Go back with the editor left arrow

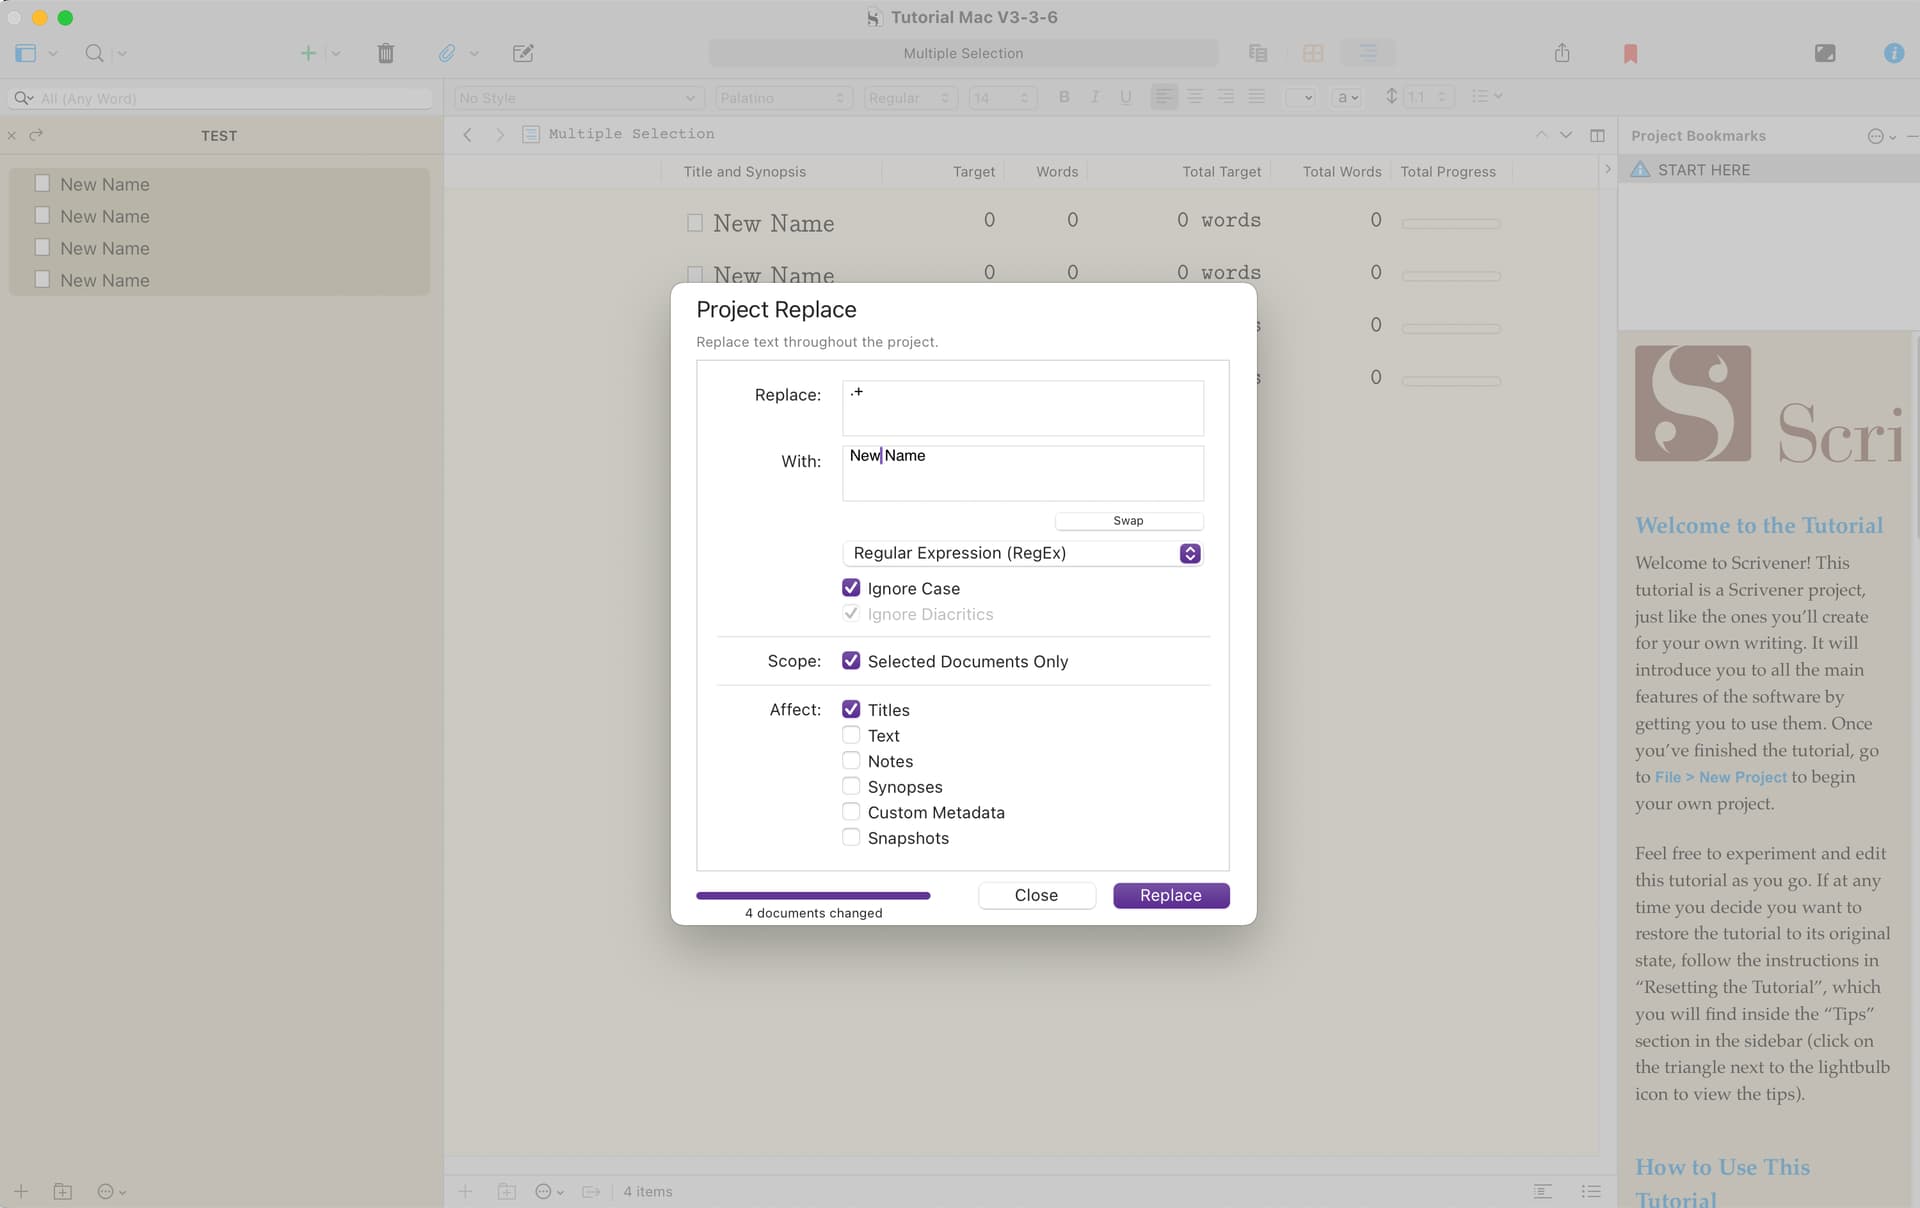[467, 134]
